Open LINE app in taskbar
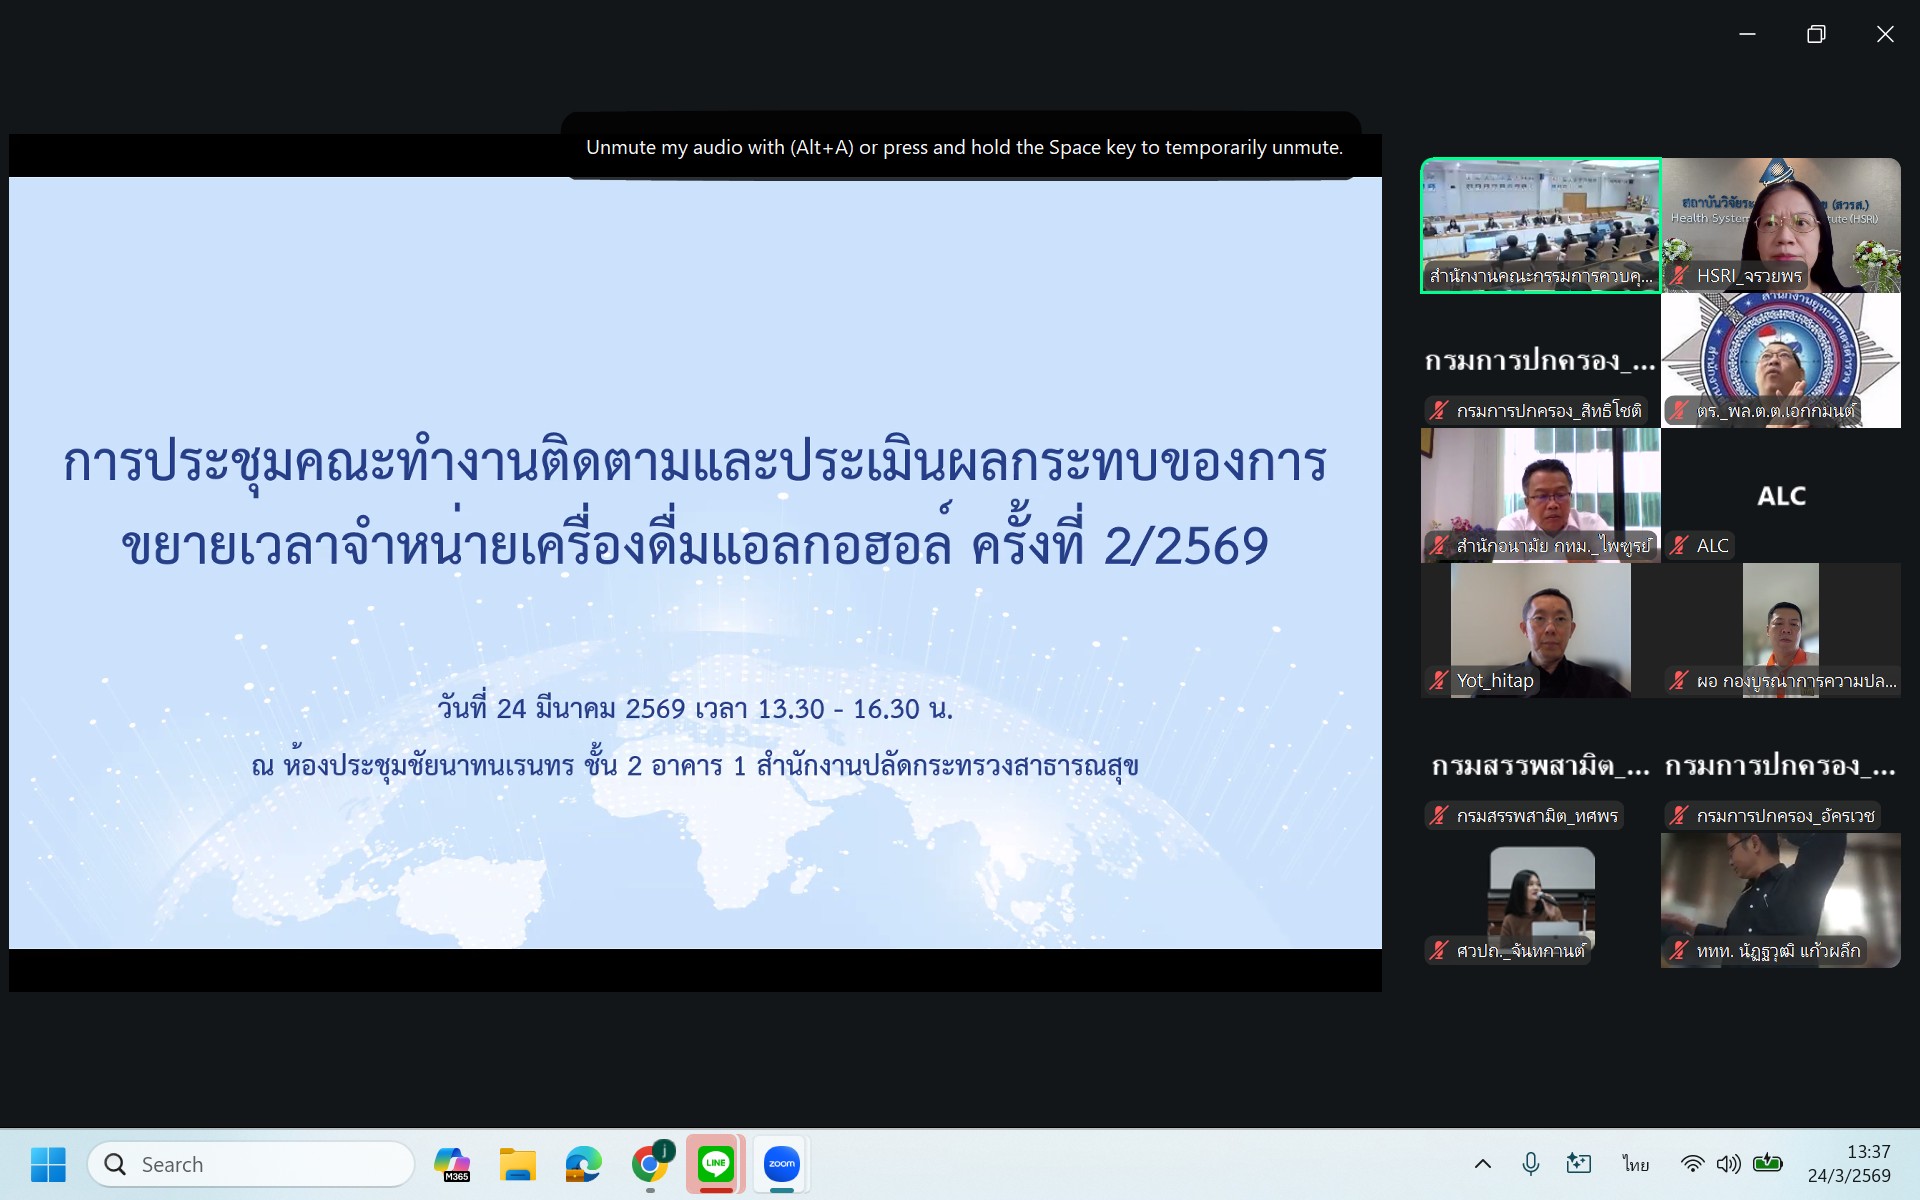1920x1200 pixels. click(715, 1164)
